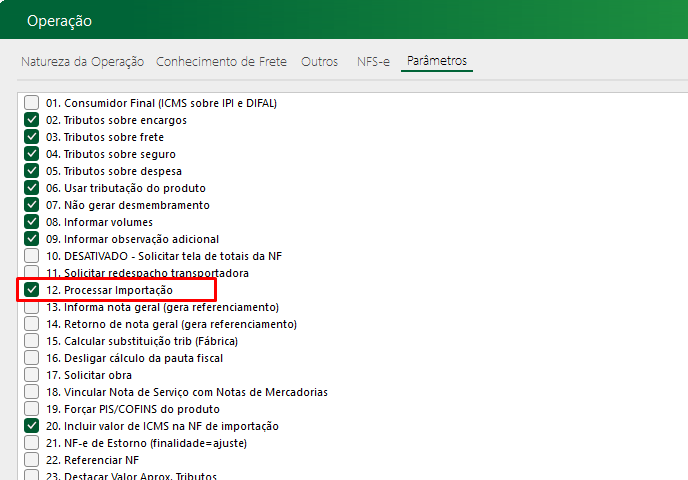The height and width of the screenshot is (480, 688).
Task: Uncheck Processar Importação parameter
Action: click(32, 290)
